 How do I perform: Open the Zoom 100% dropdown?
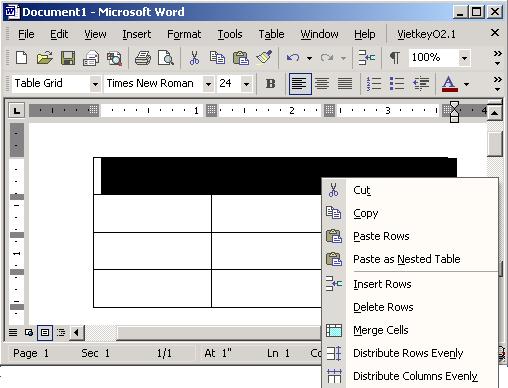pos(464,58)
